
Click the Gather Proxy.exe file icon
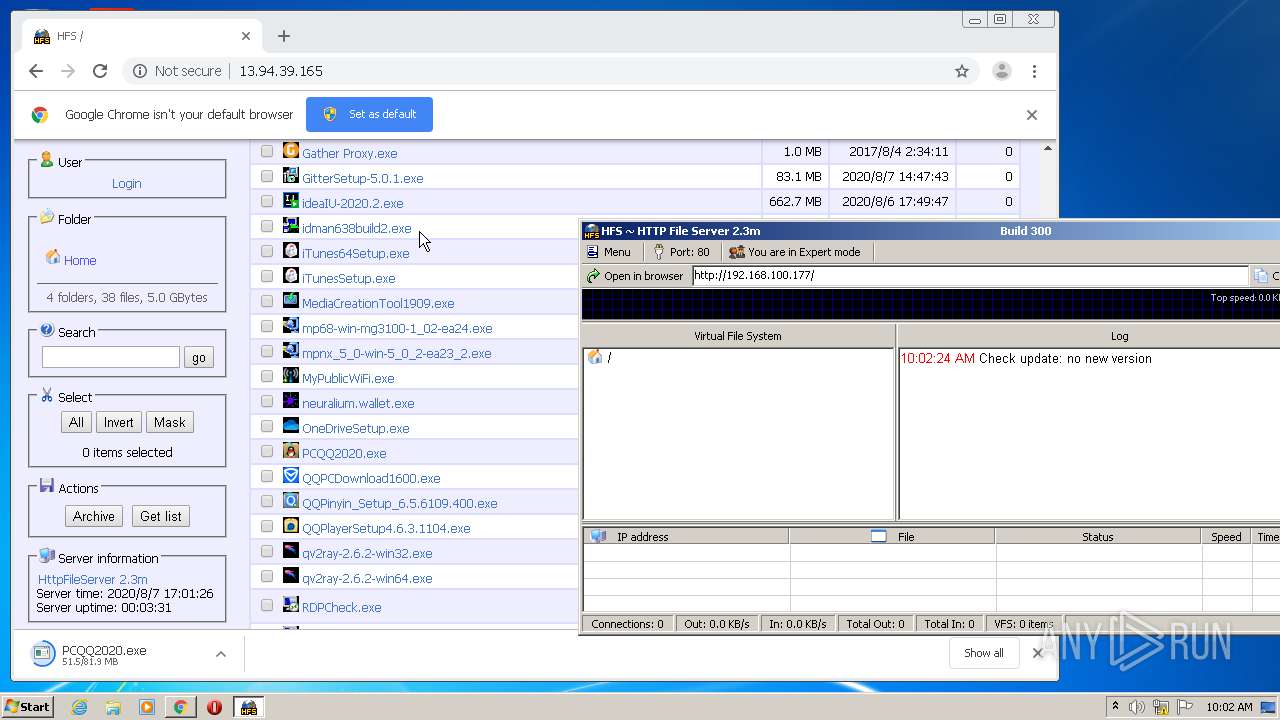click(x=291, y=151)
